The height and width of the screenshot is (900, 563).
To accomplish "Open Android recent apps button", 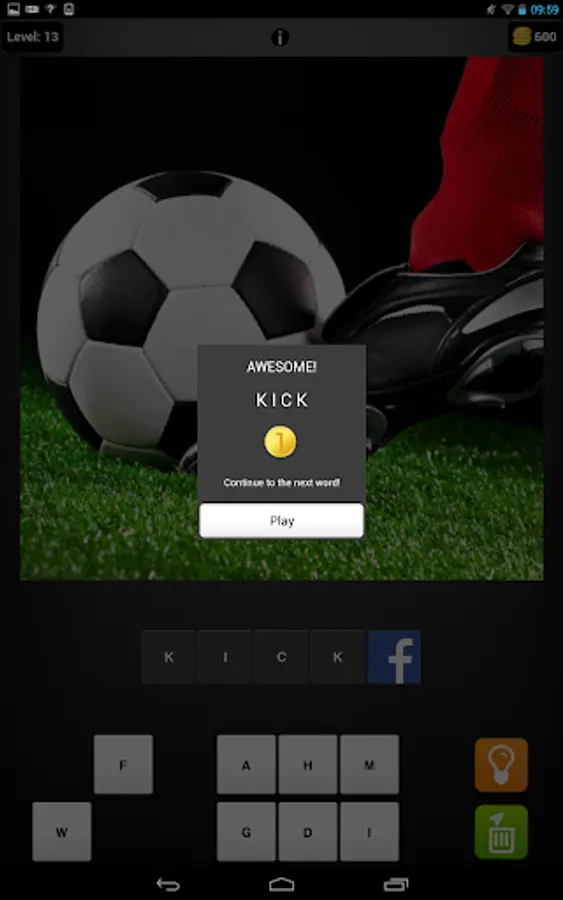I will 395,885.
